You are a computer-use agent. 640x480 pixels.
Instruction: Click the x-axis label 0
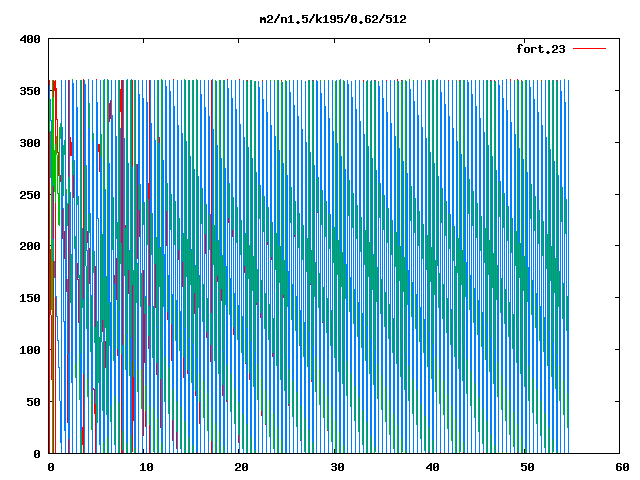point(51,467)
